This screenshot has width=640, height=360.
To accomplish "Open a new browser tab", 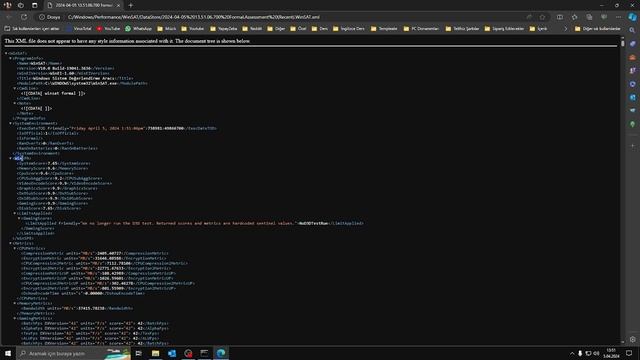I will click(x=131, y=5).
